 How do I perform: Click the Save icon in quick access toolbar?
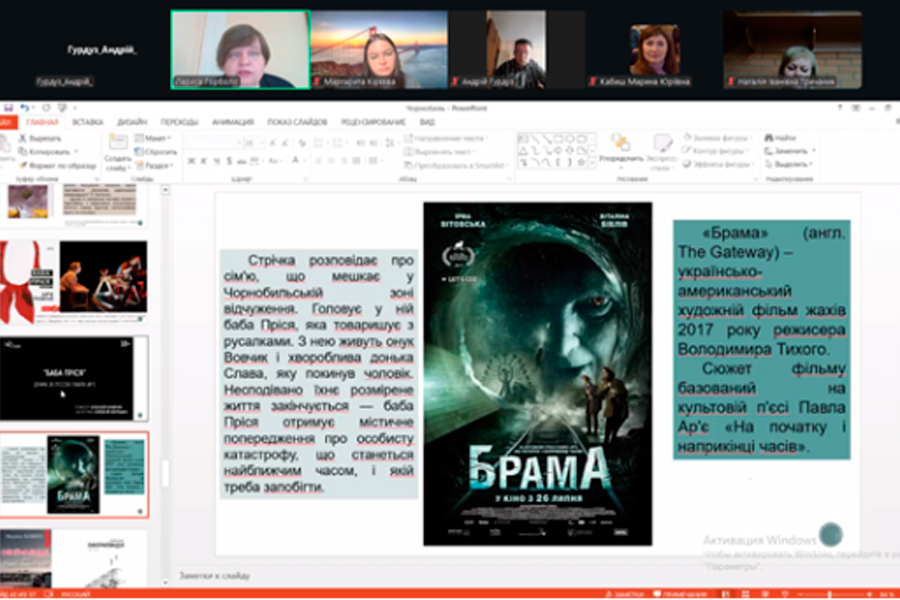coord(9,107)
